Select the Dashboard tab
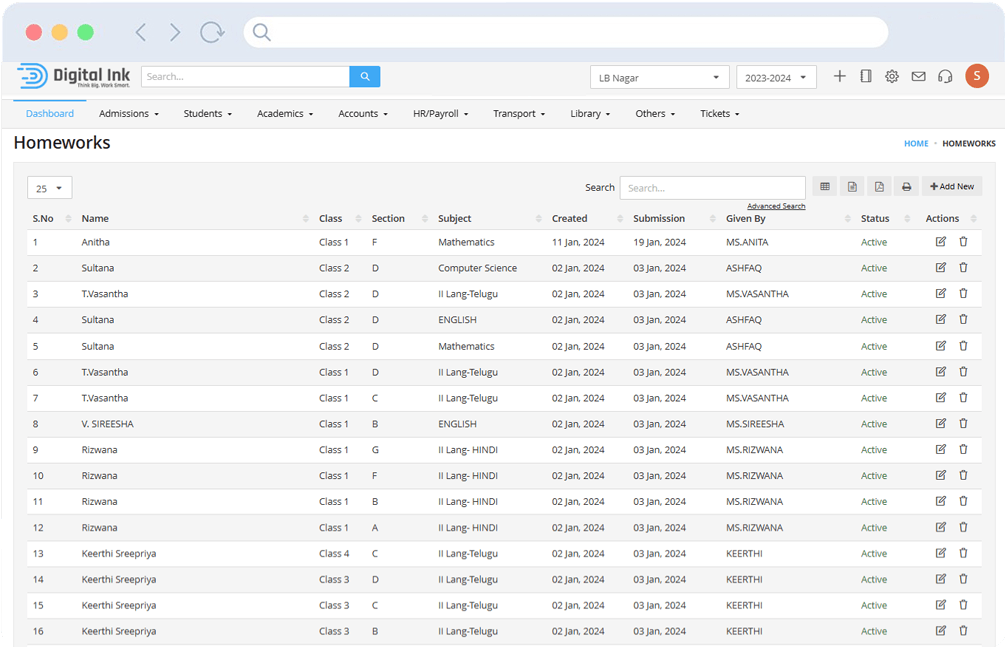This screenshot has width=1005, height=647. coord(49,113)
